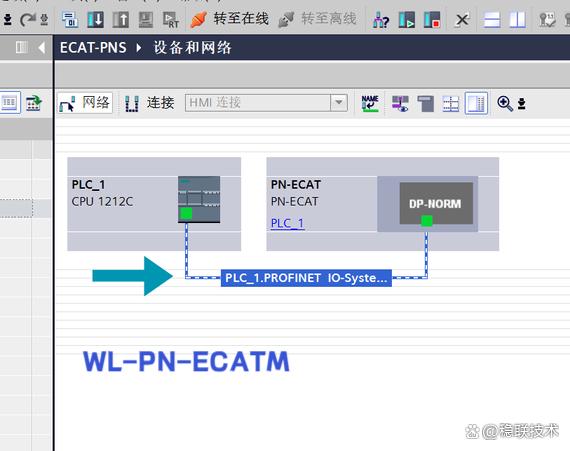Click the PN-ECAT type label below name
570x451 pixels.
click(x=294, y=201)
